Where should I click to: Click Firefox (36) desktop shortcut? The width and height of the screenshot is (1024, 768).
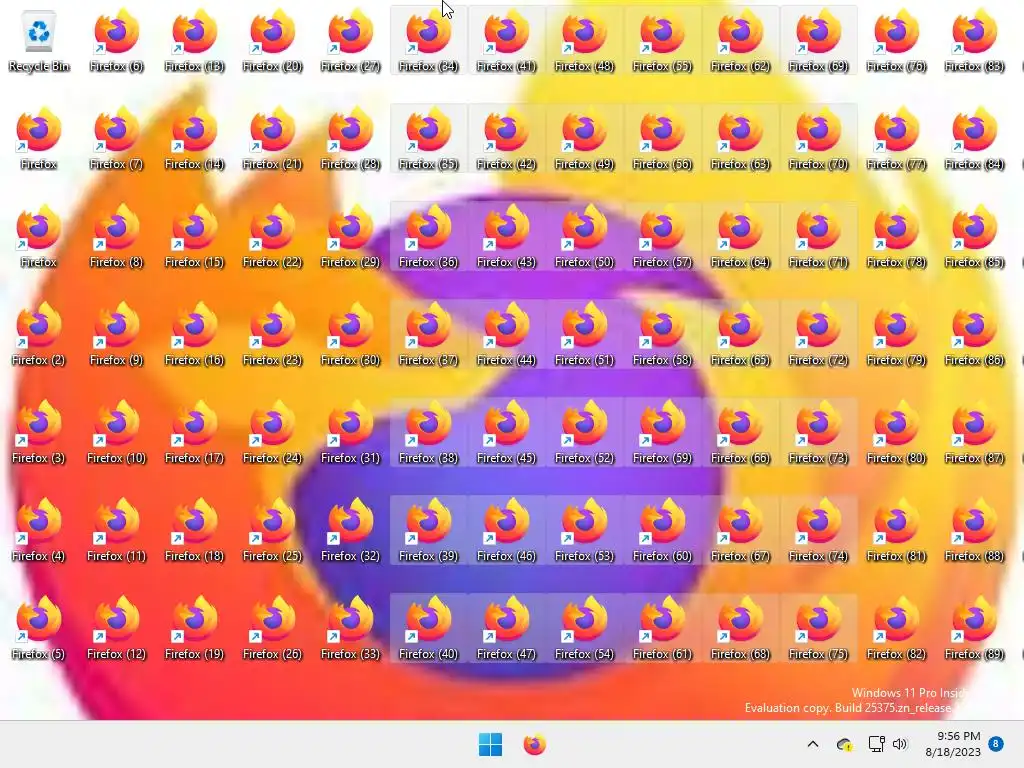(428, 236)
